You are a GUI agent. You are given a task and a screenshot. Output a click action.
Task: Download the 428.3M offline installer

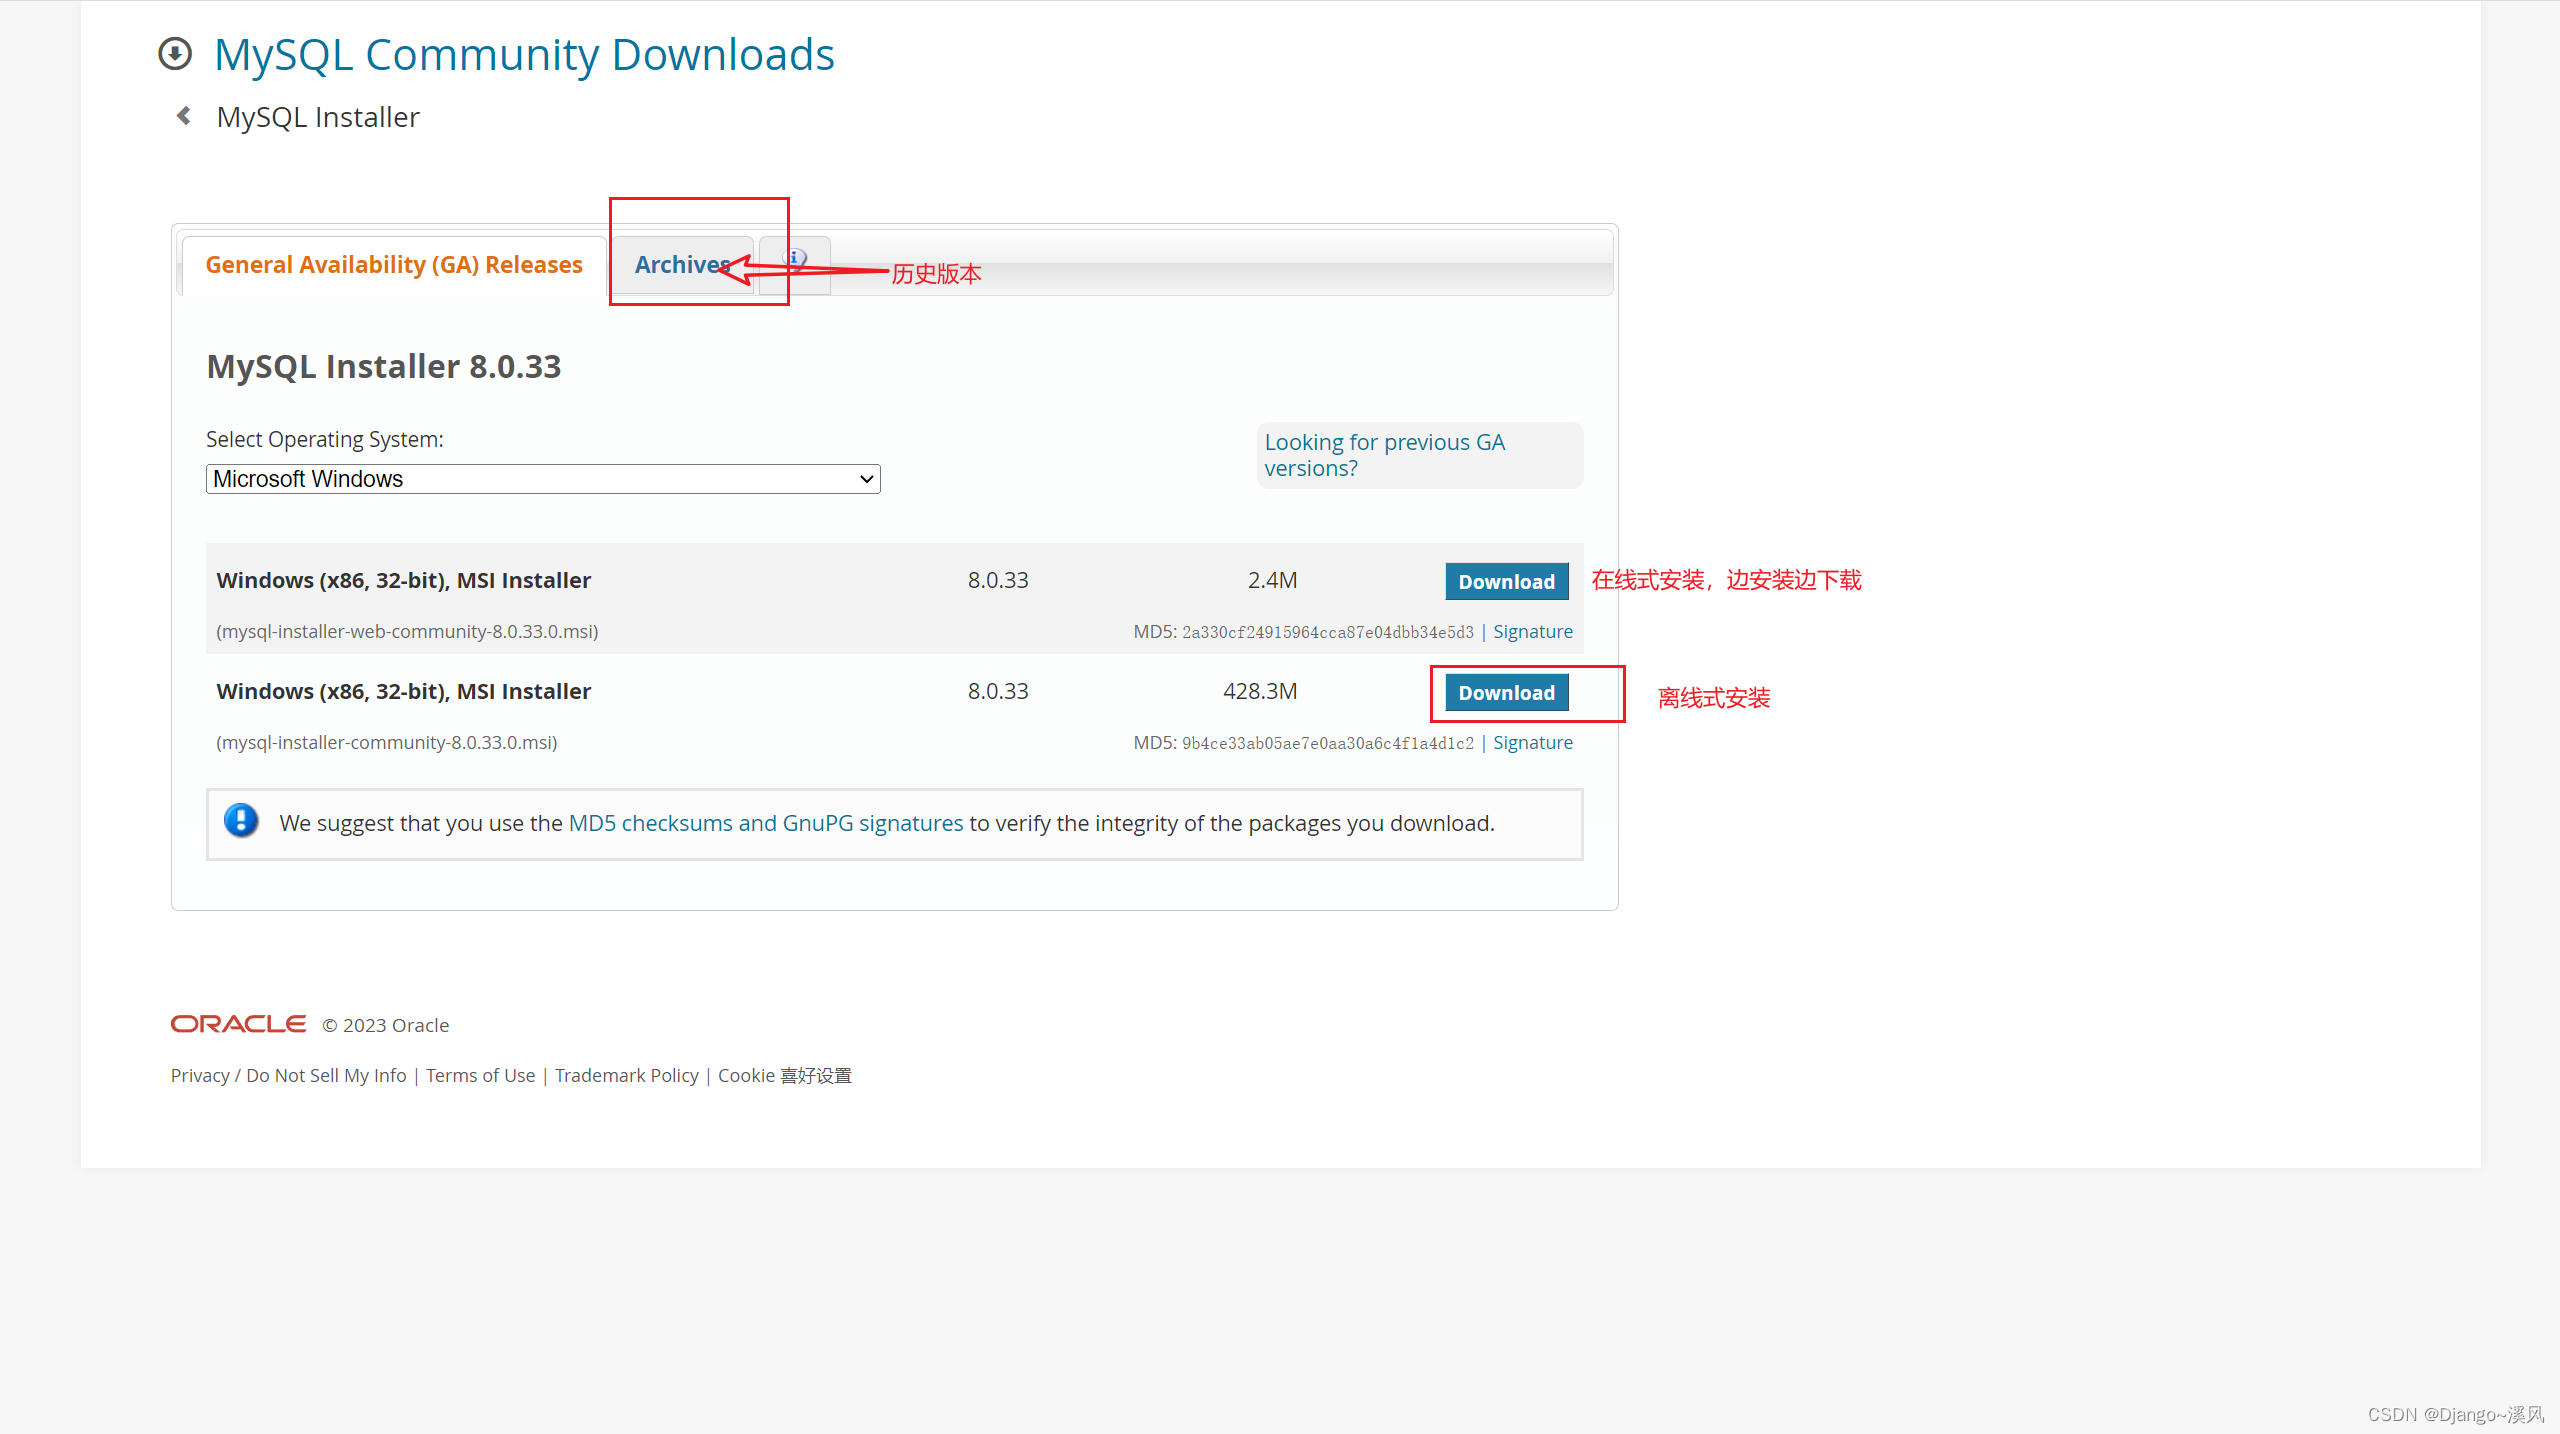pos(1506,692)
